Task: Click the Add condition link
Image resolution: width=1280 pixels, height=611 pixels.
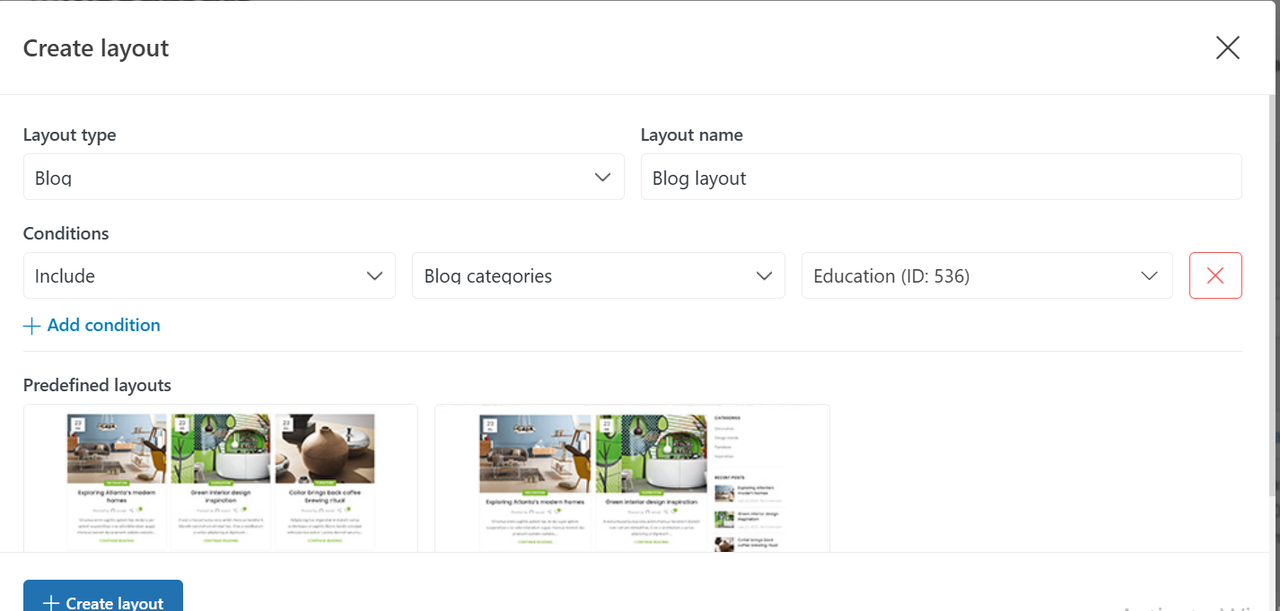Action: click(92, 325)
